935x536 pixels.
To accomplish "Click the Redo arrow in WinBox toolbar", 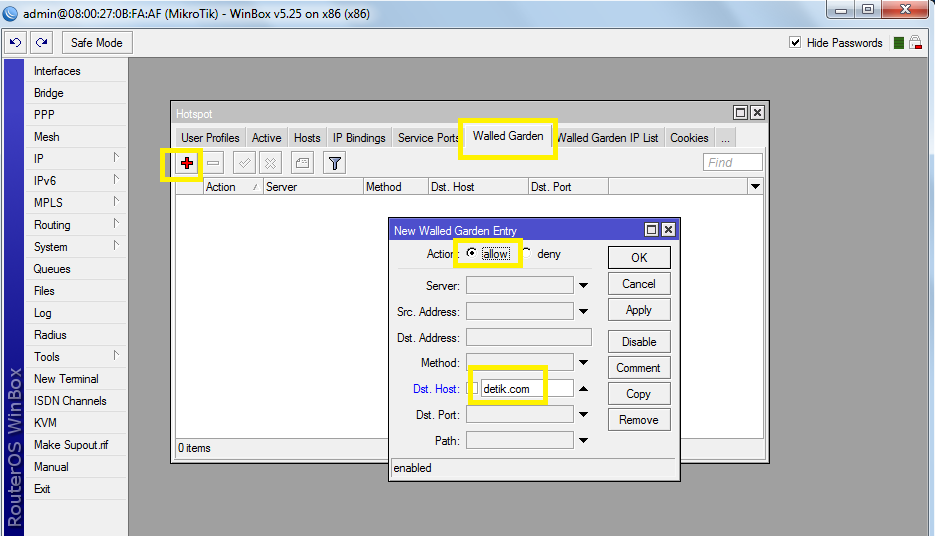I will pos(42,42).
